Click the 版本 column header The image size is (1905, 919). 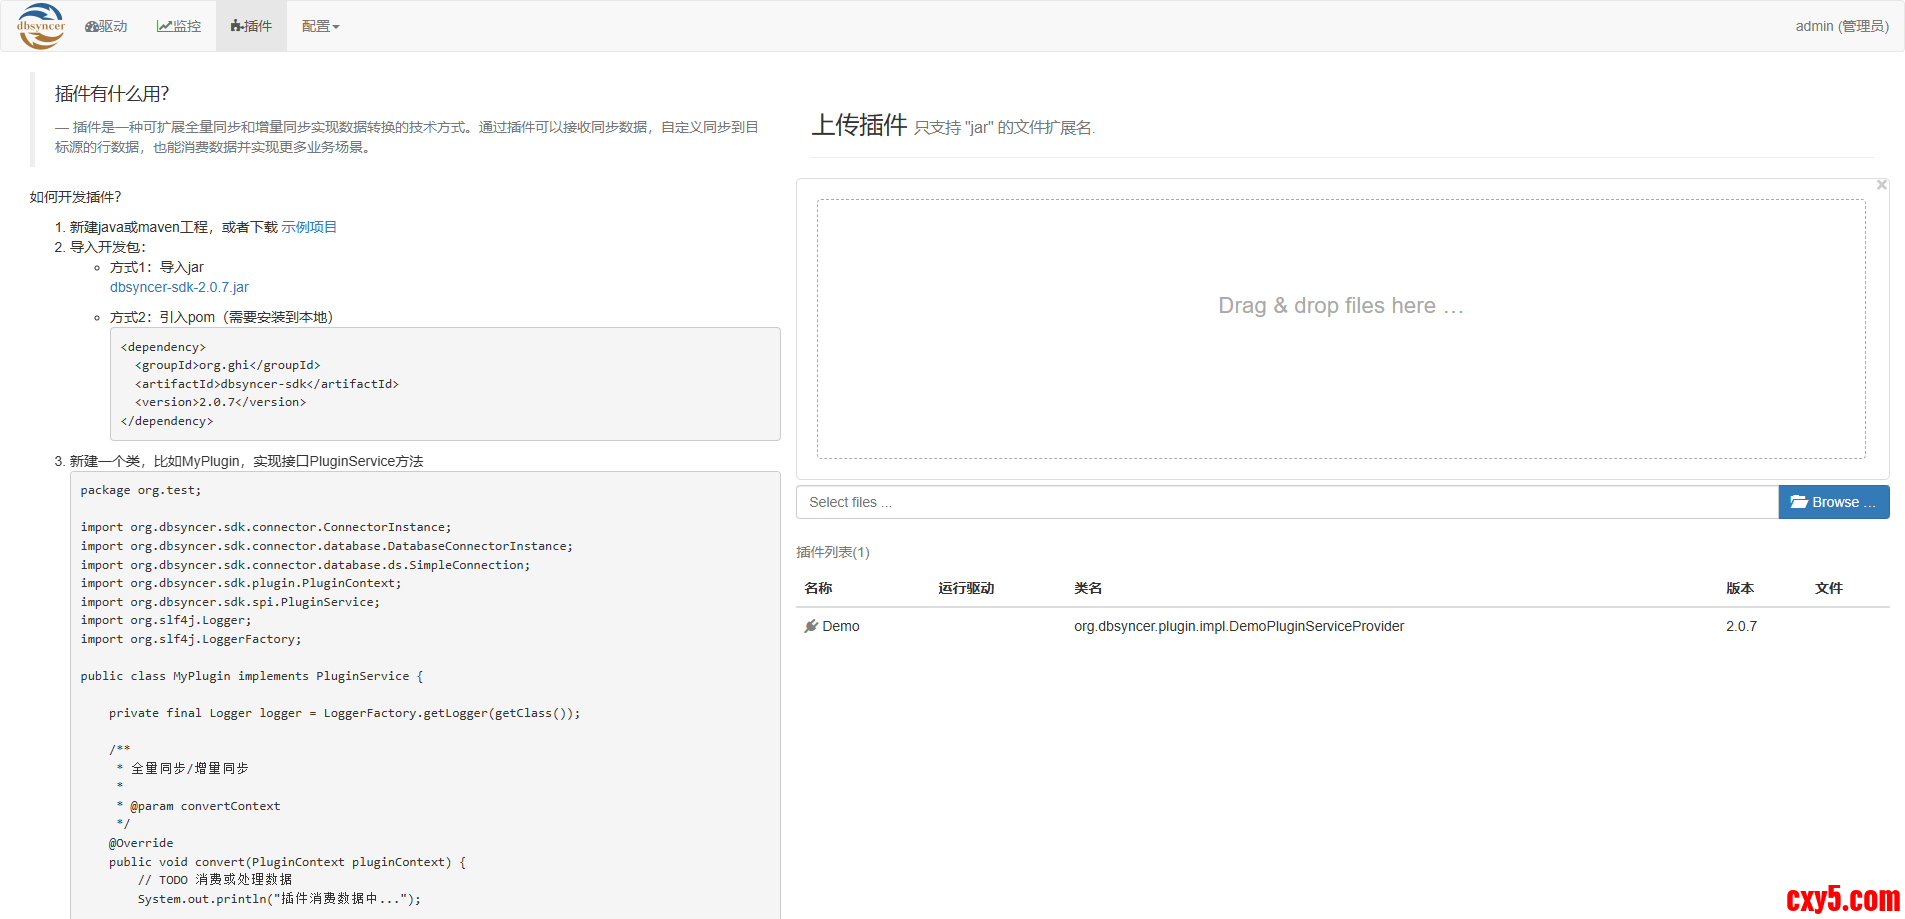coord(1740,588)
